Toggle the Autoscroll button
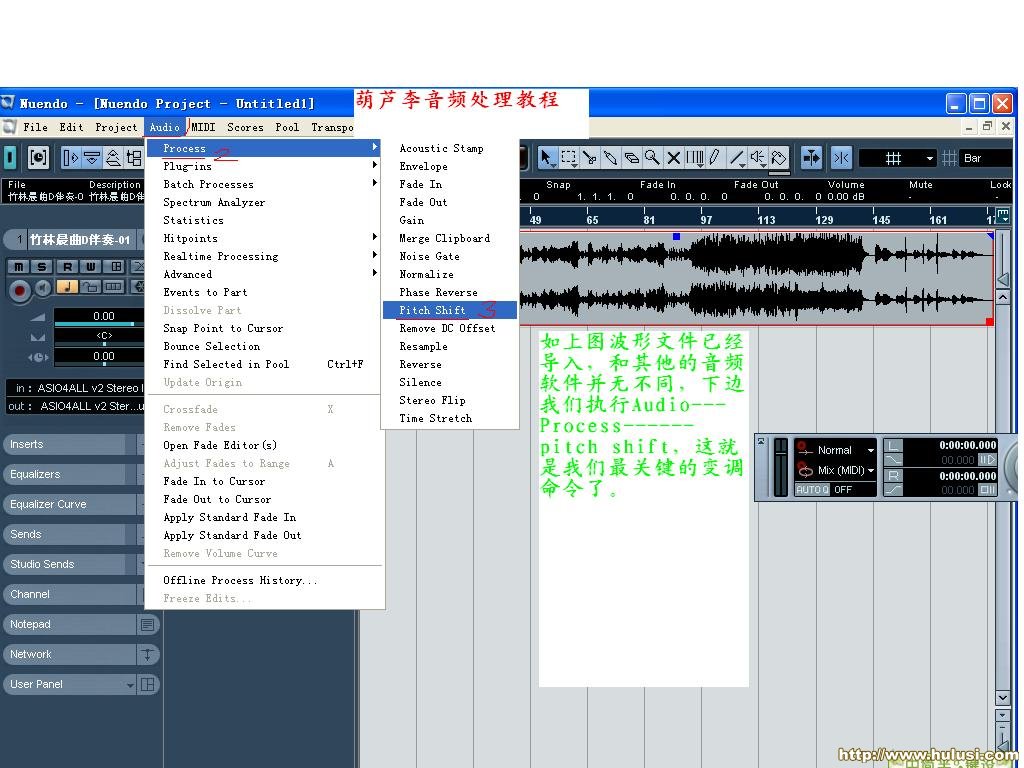Screen dimensions: 1024x768 click(x=811, y=157)
